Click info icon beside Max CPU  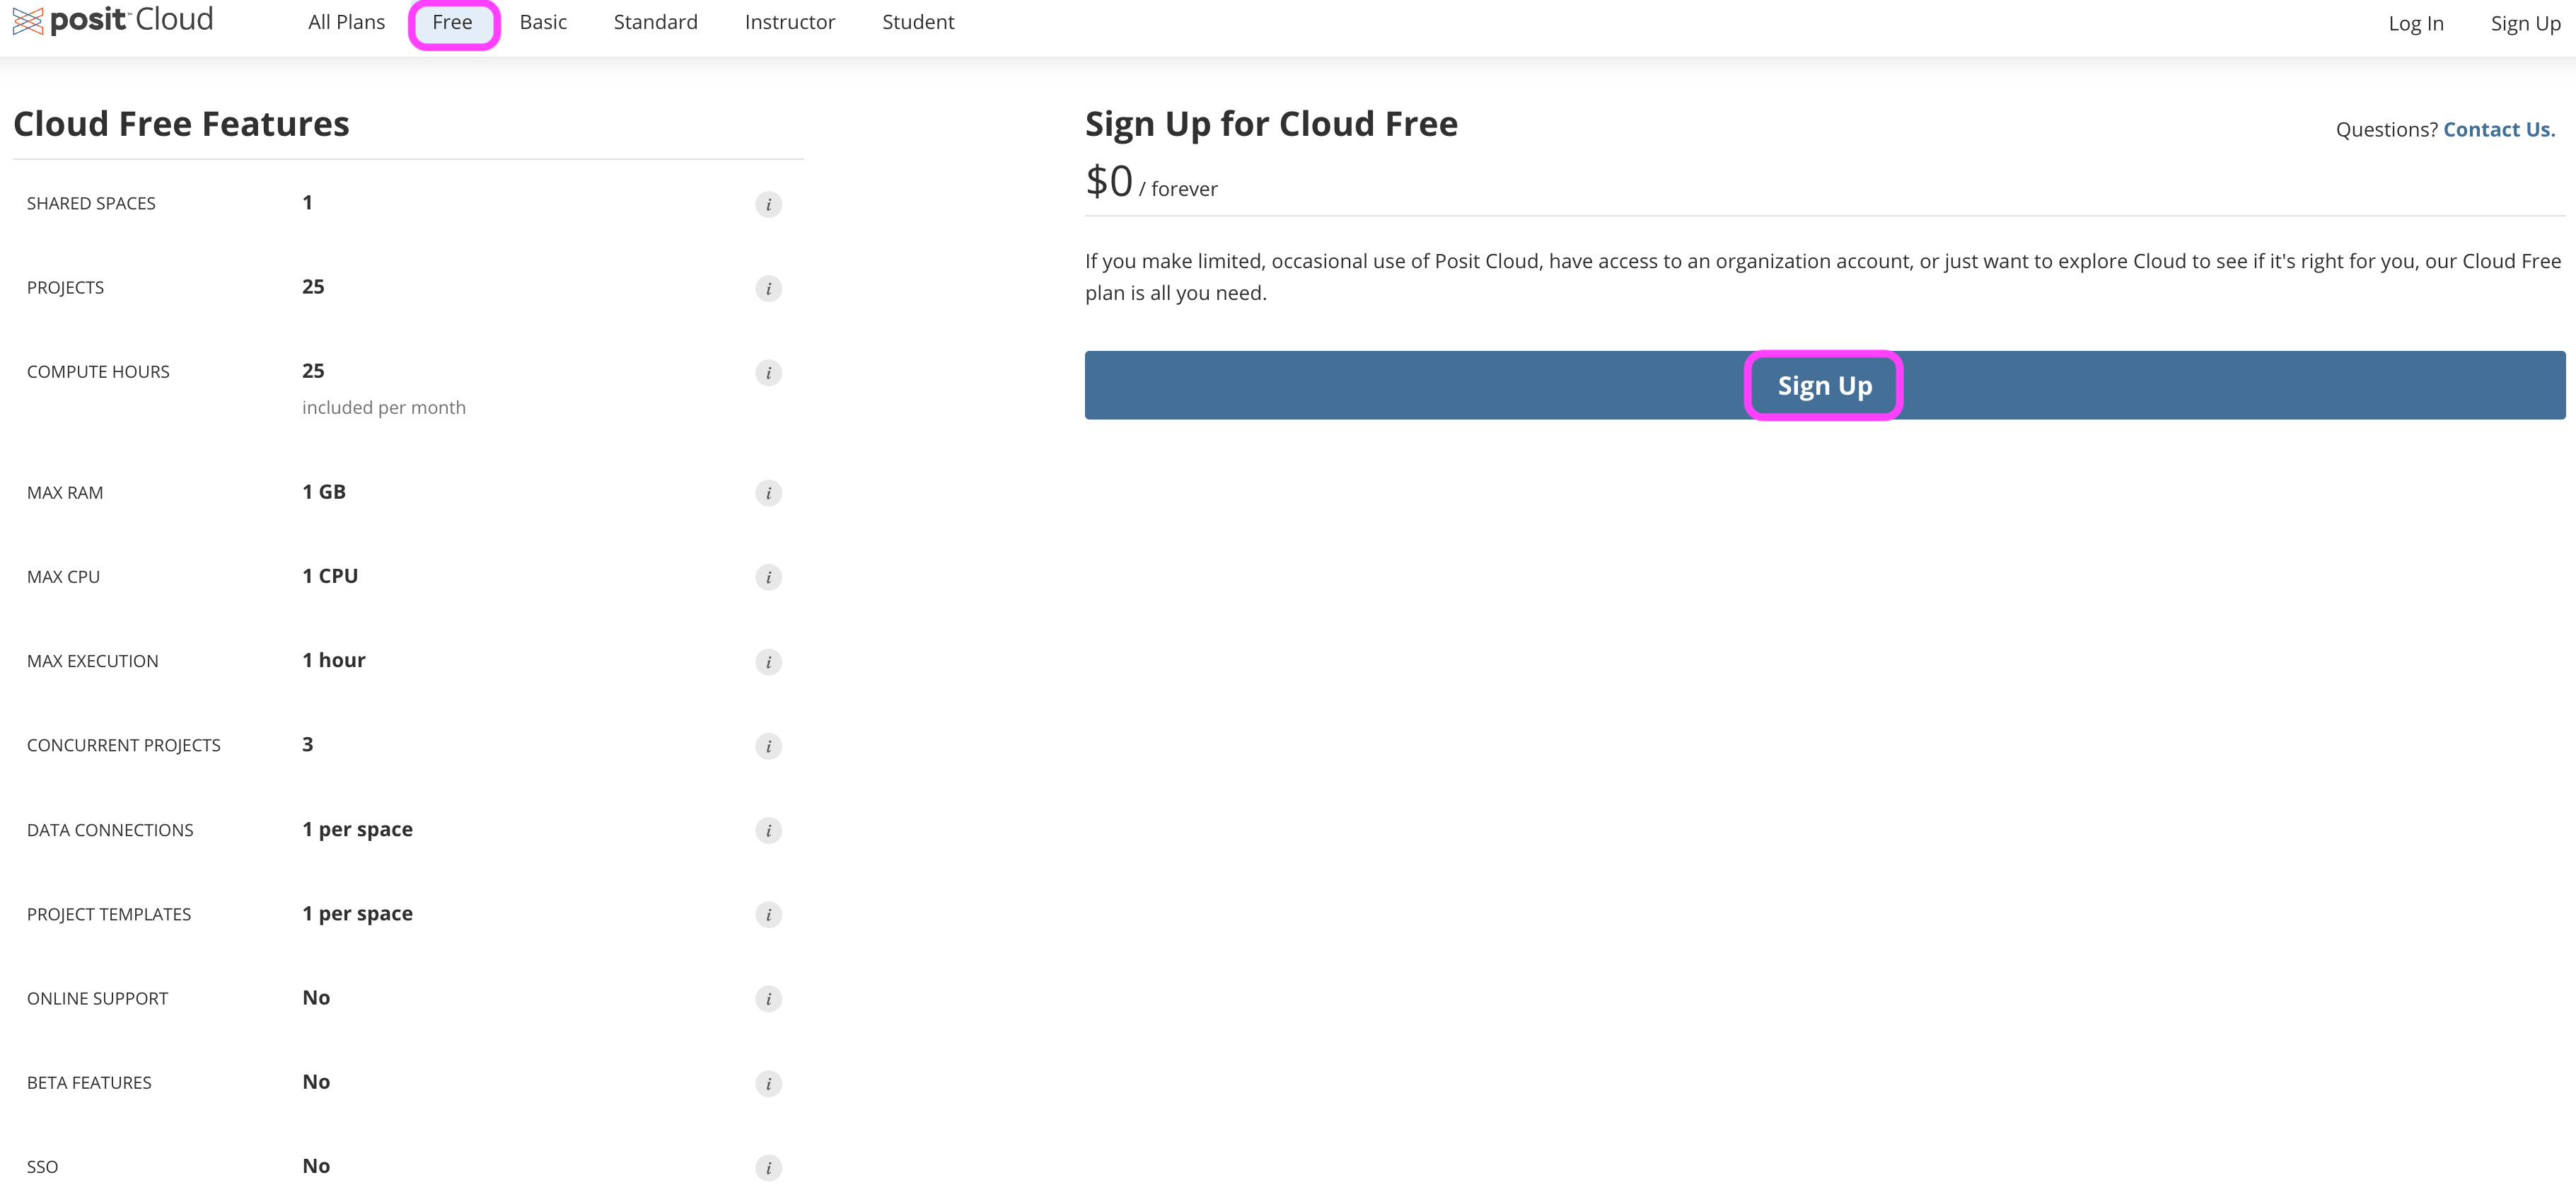(768, 577)
